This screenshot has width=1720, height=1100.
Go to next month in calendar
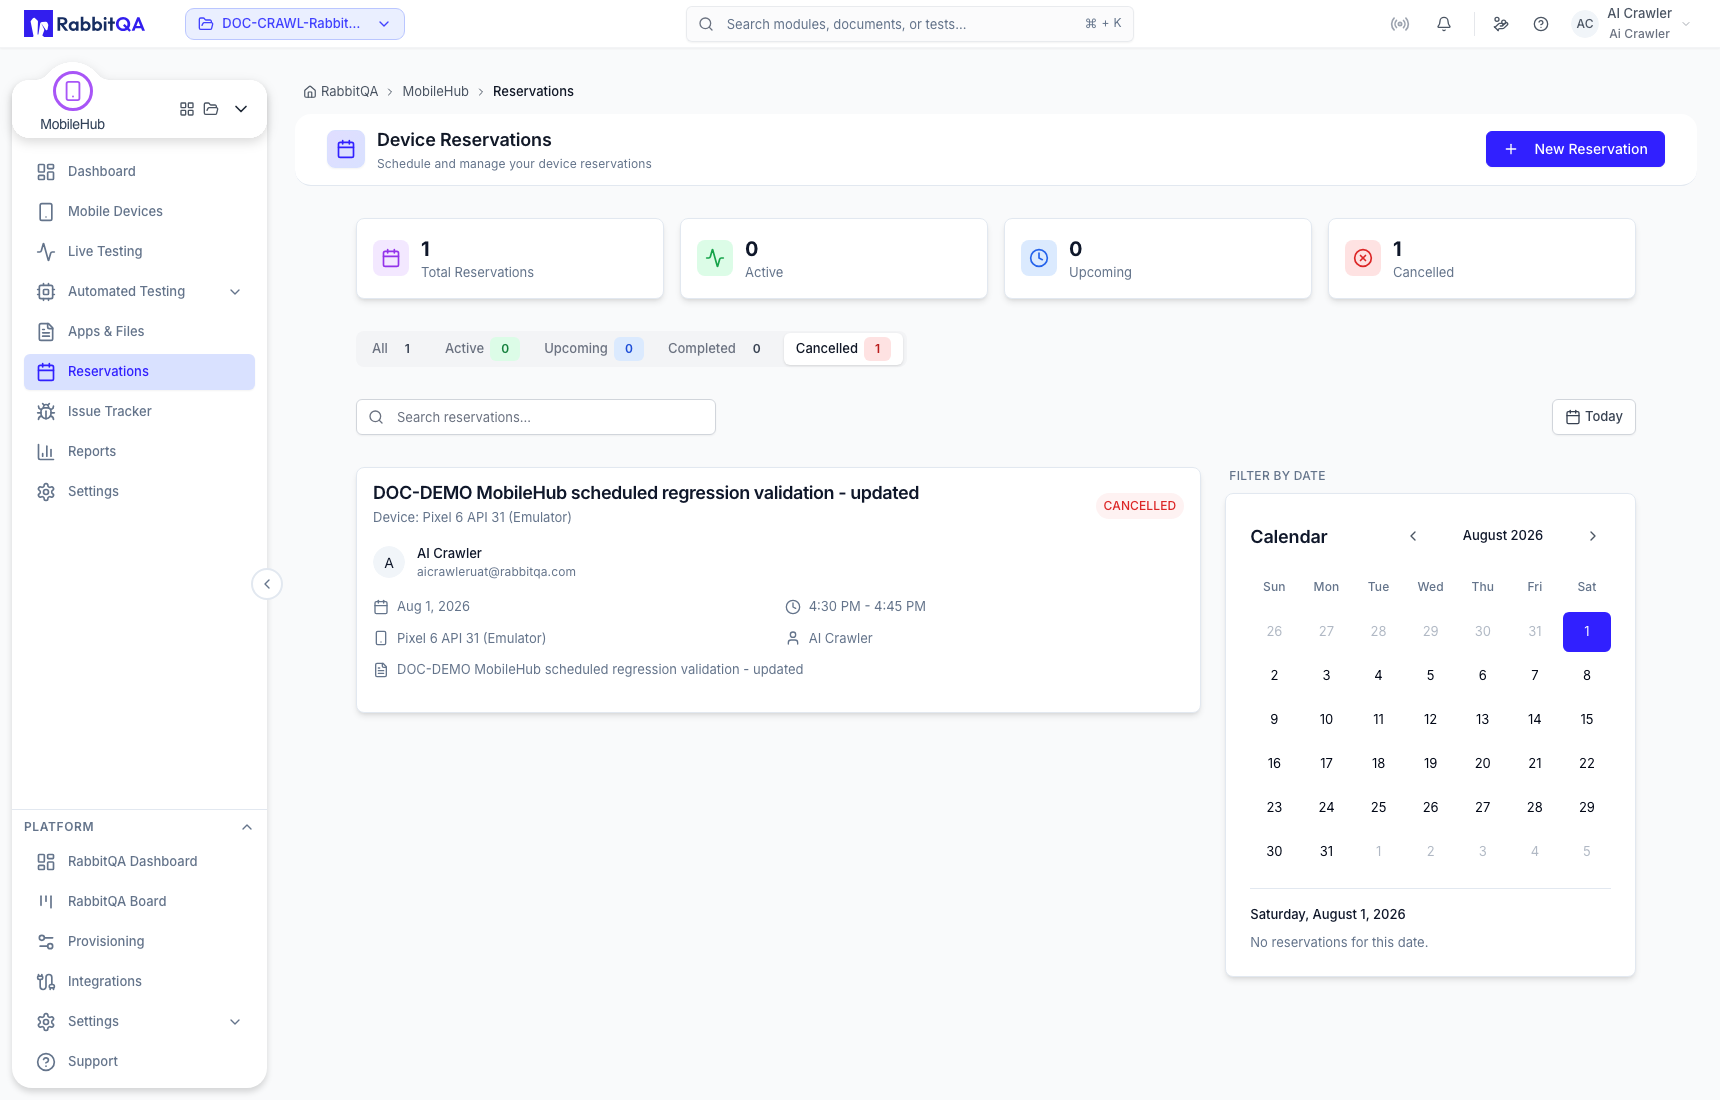(1593, 536)
